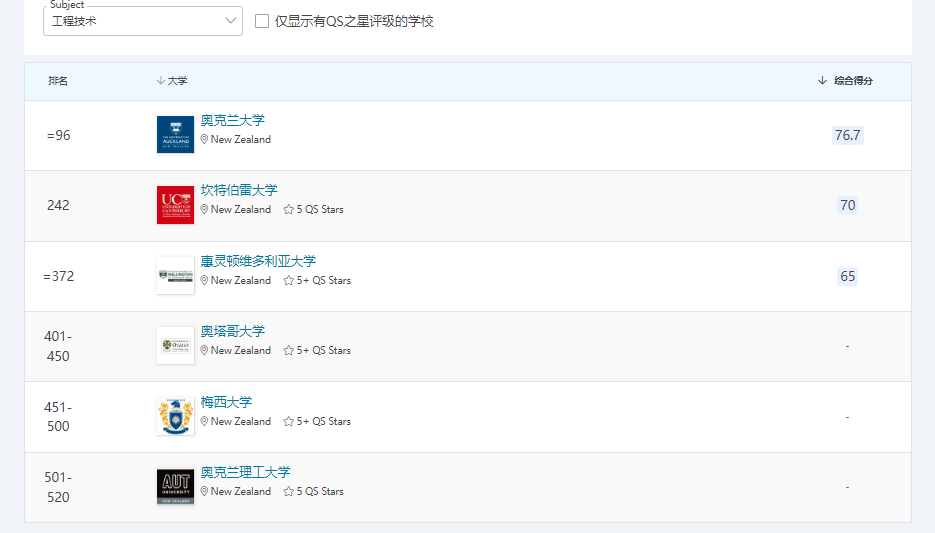Open the 奥塔哥大学 link
The width and height of the screenshot is (935, 533).
(233, 331)
